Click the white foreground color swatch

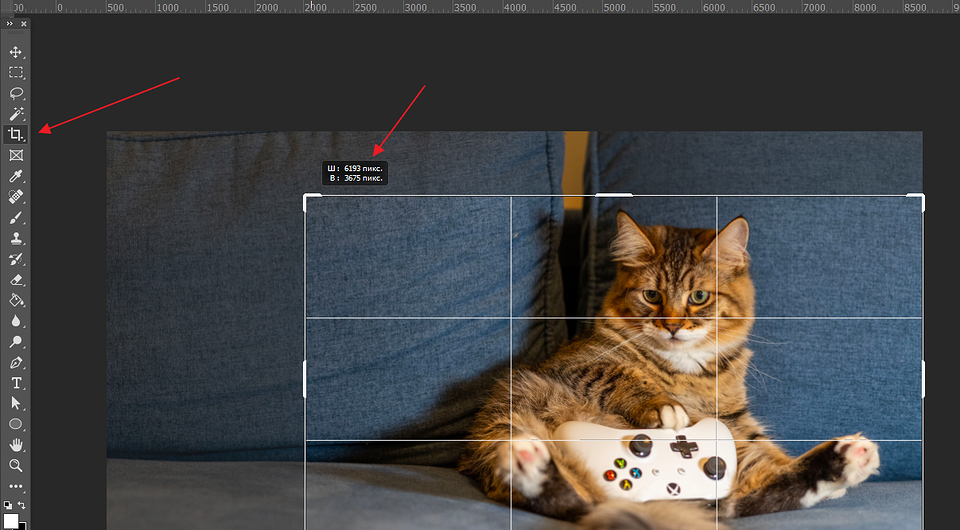coord(12,522)
